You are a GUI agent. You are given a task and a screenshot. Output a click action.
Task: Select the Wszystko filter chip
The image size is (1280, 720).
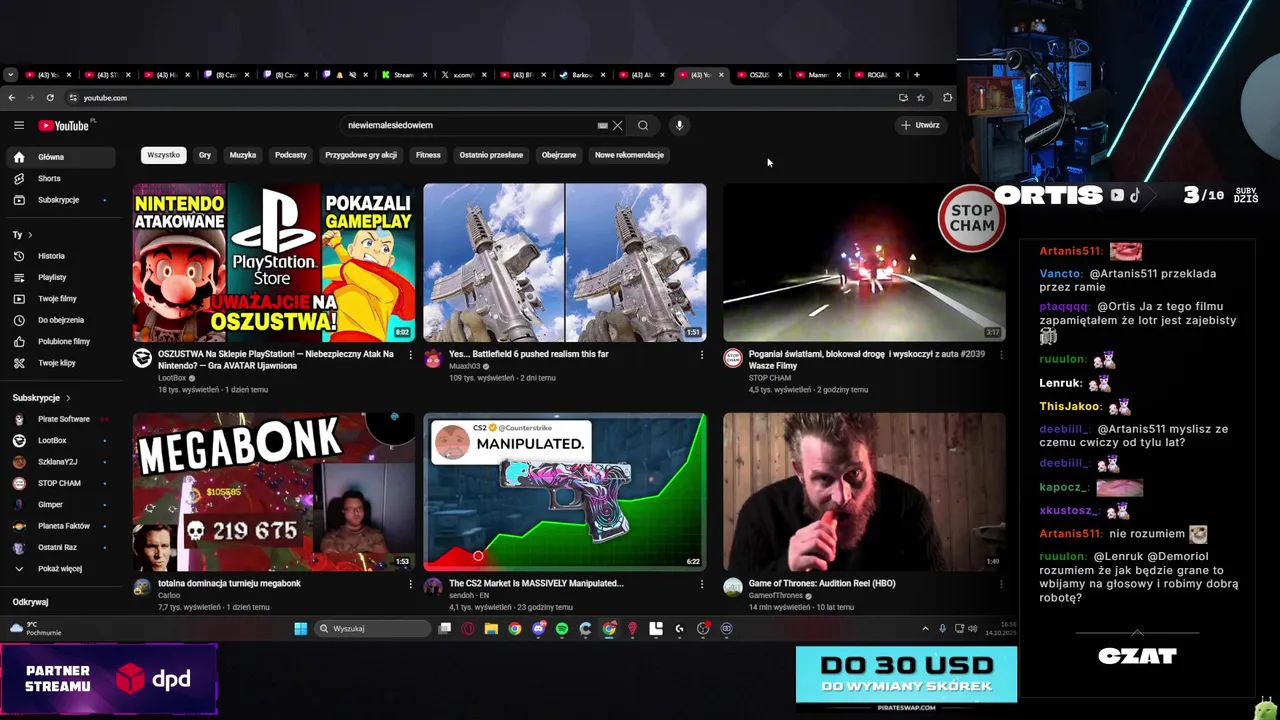tap(163, 155)
